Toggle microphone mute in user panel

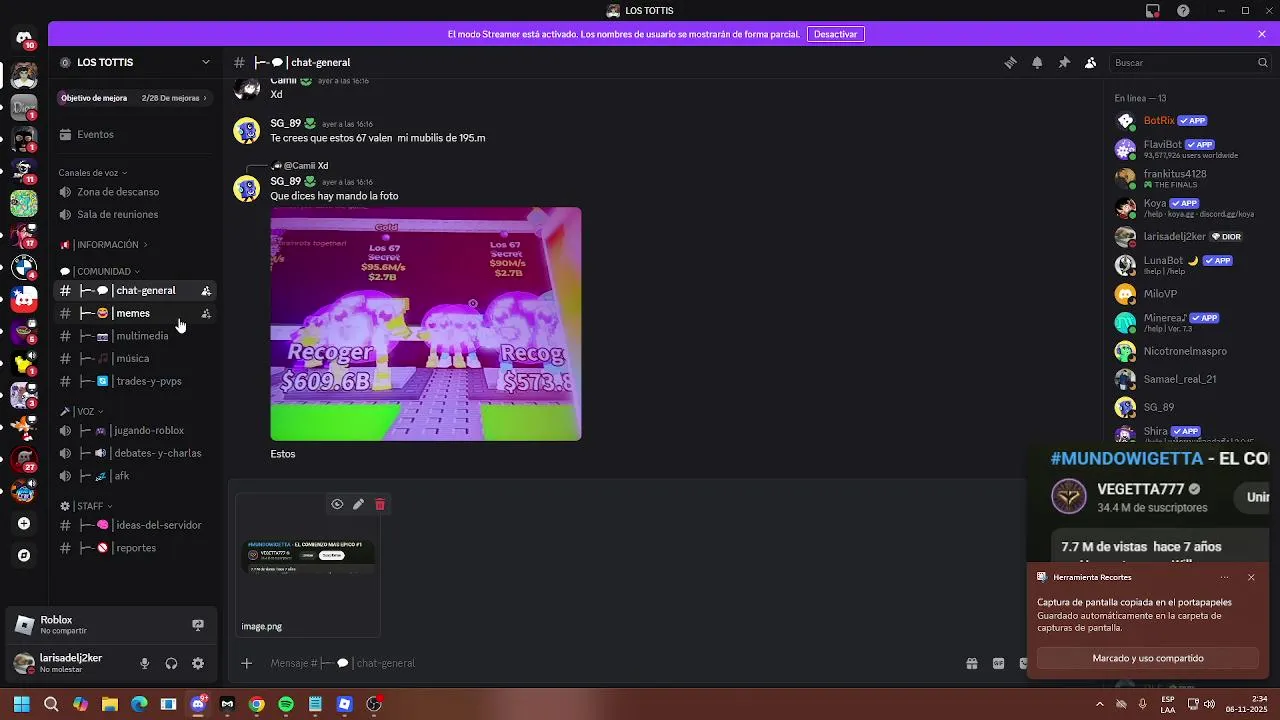[x=144, y=663]
